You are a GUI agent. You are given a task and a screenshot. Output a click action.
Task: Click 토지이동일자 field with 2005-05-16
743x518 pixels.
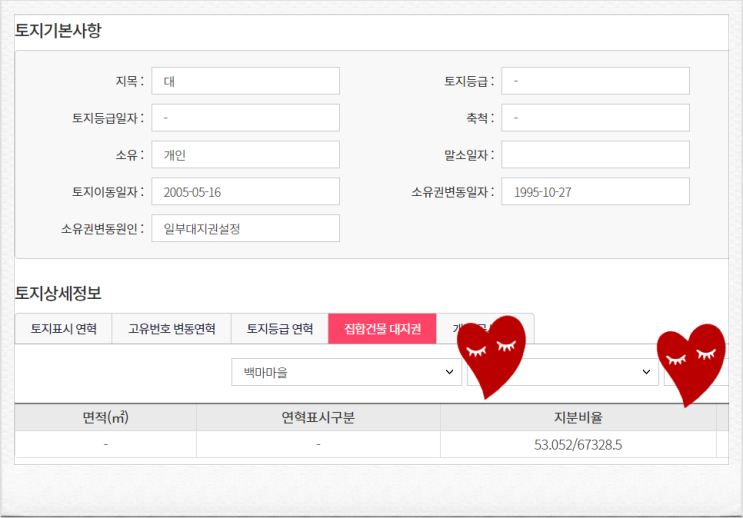(x=245, y=191)
